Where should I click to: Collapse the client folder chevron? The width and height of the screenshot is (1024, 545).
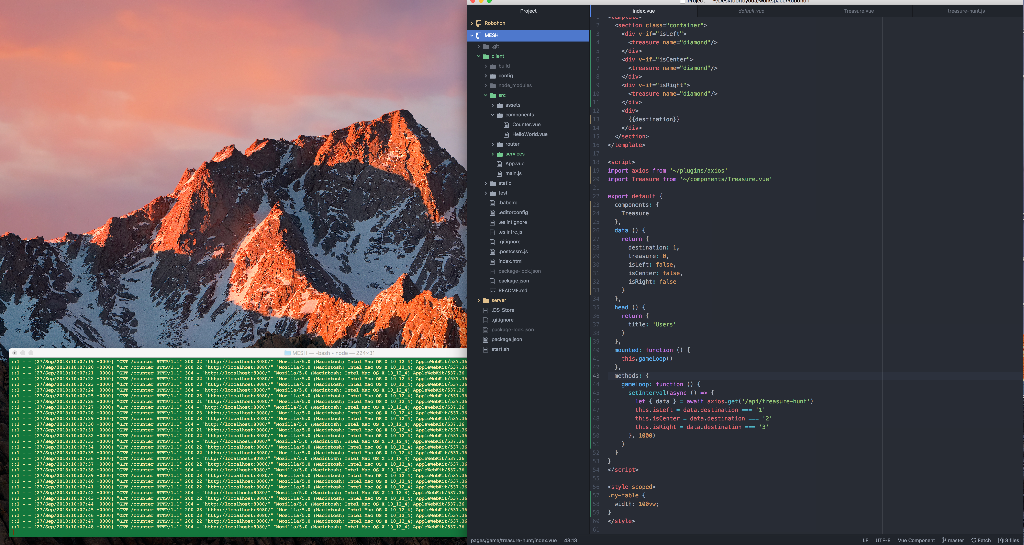[479, 56]
